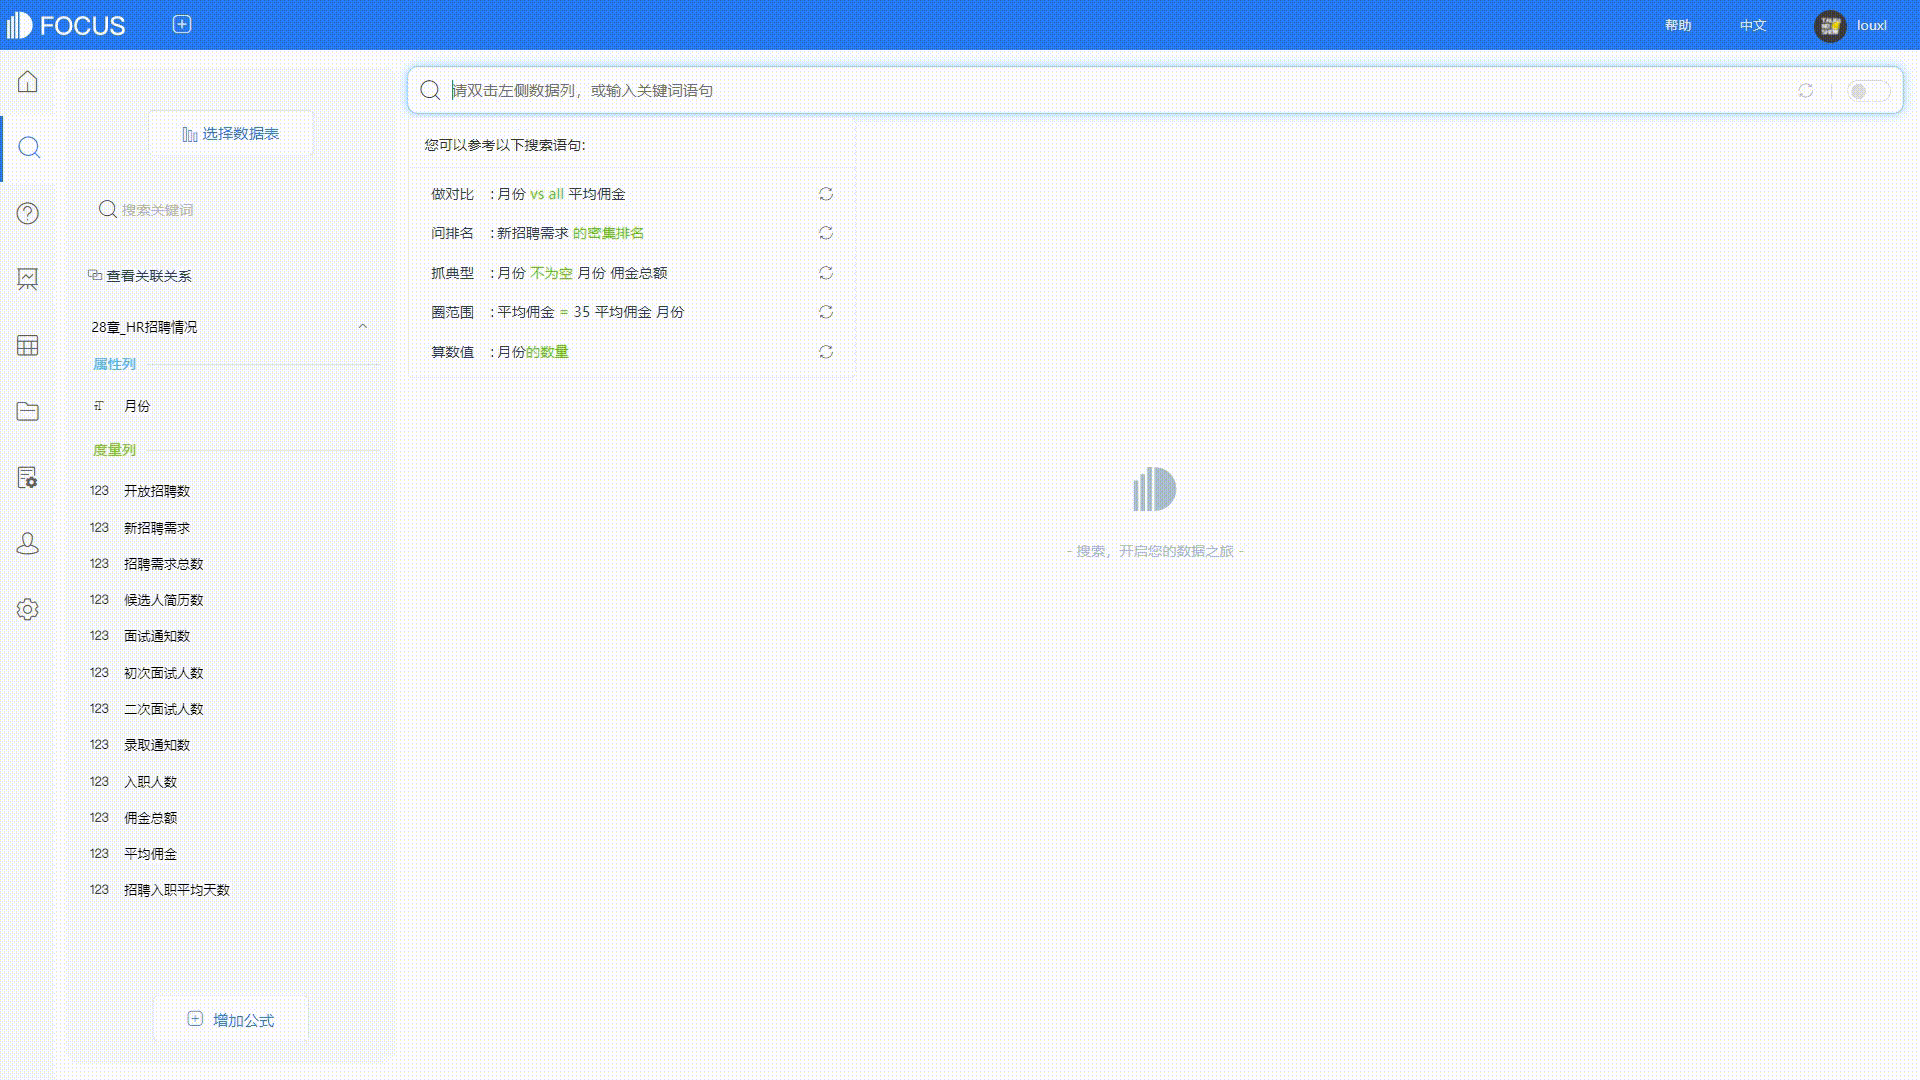
Task: Collapse the 28章_HR招聘情况 table list
Action: click(363, 327)
